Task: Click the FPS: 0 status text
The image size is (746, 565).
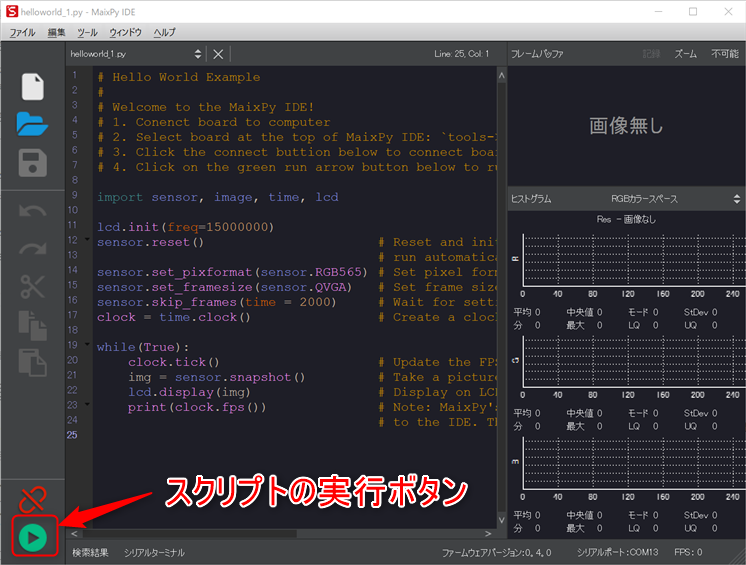Action: 688,553
